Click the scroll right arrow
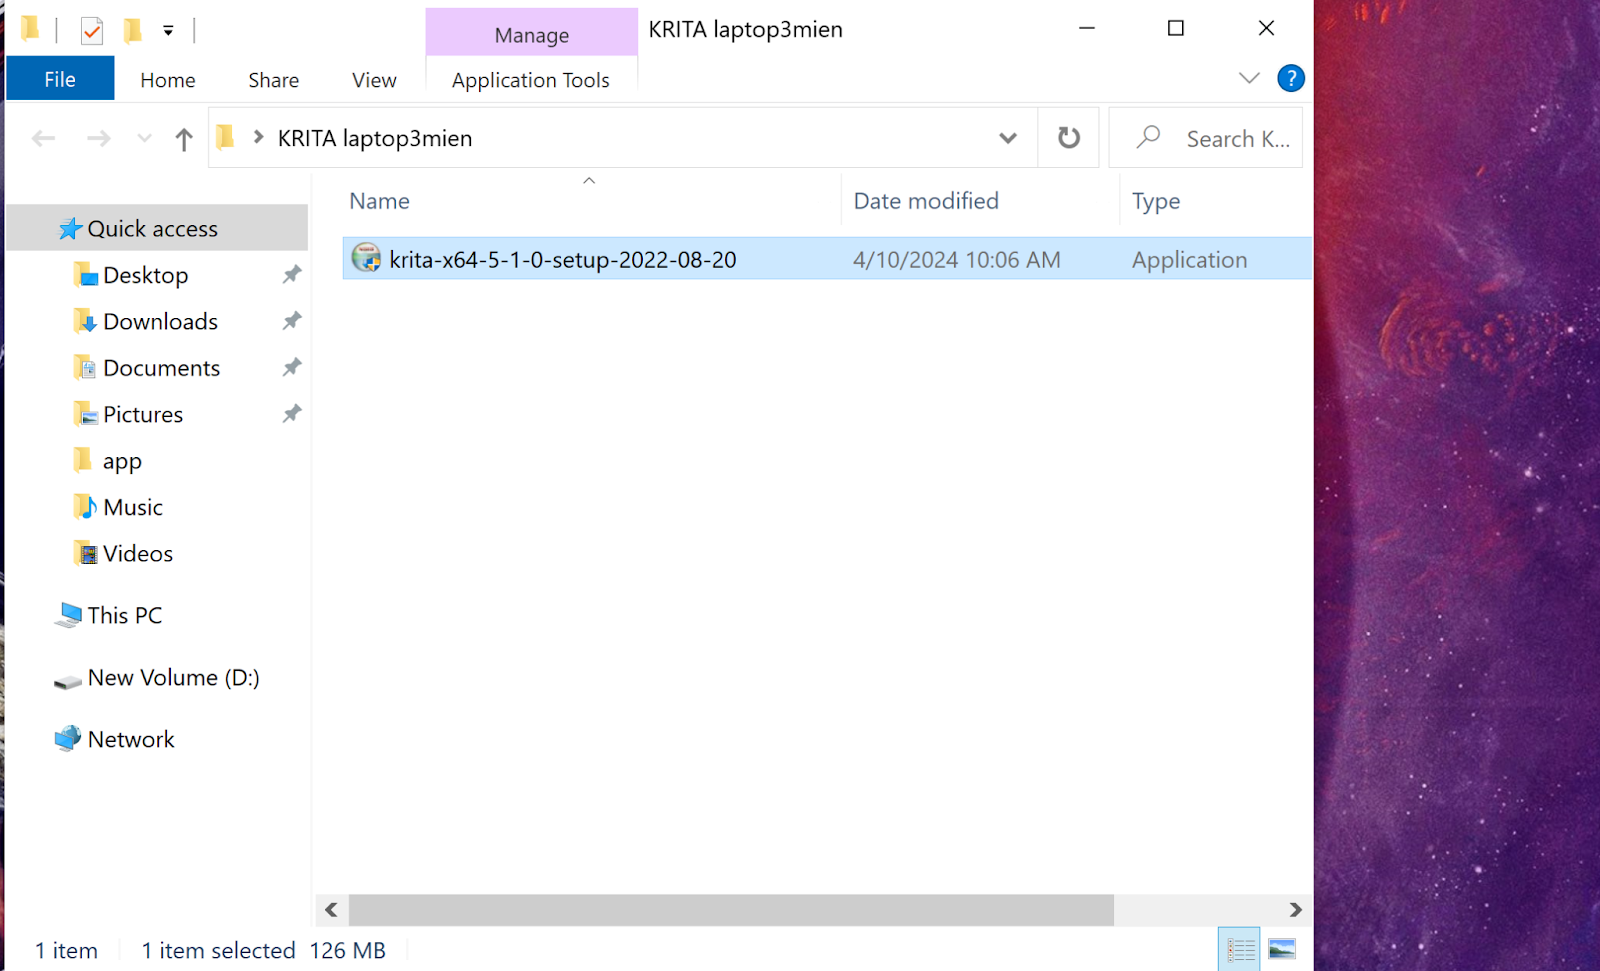1600x971 pixels. 1295,909
